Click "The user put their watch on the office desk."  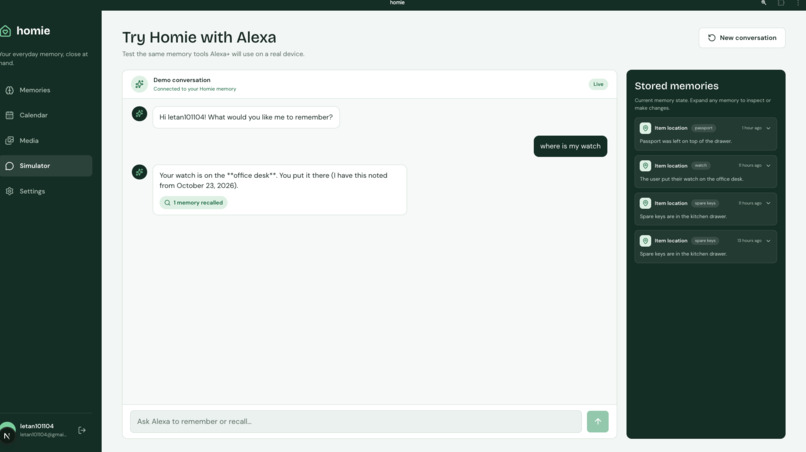click(x=691, y=179)
